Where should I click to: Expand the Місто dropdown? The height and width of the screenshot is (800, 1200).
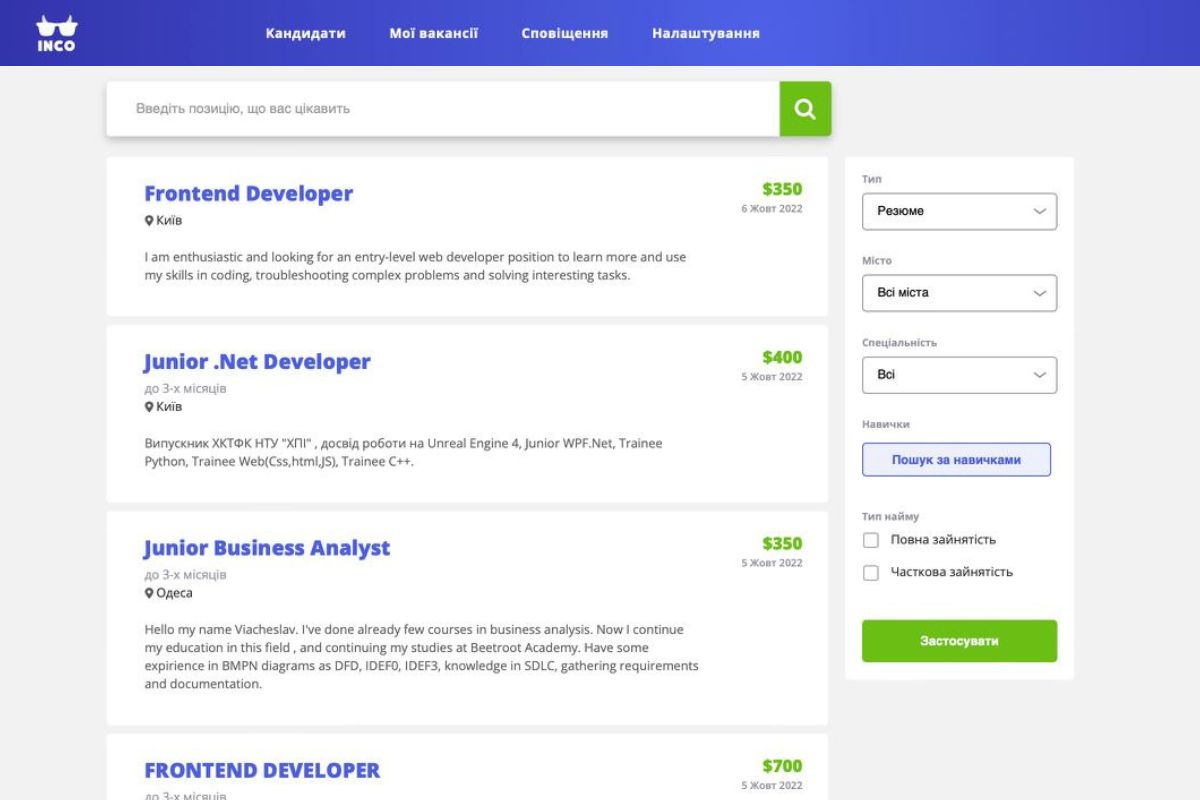958,293
